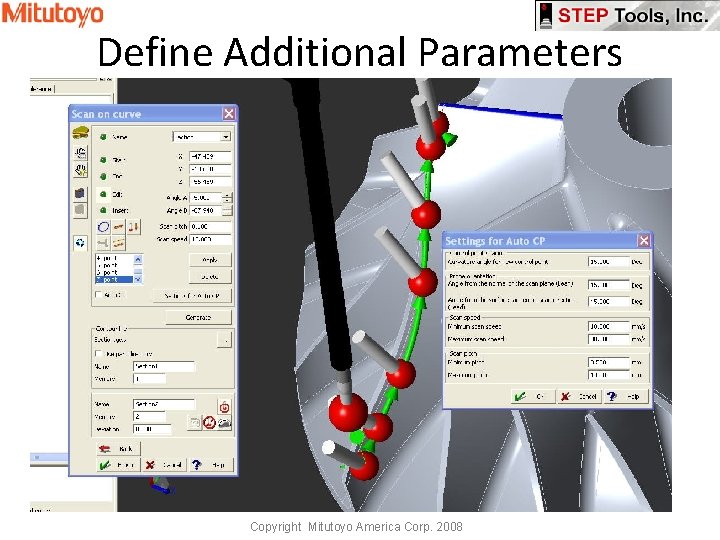Click the down arrow of the point list scrollbar
The width and height of the screenshot is (720, 540).
click(x=138, y=279)
